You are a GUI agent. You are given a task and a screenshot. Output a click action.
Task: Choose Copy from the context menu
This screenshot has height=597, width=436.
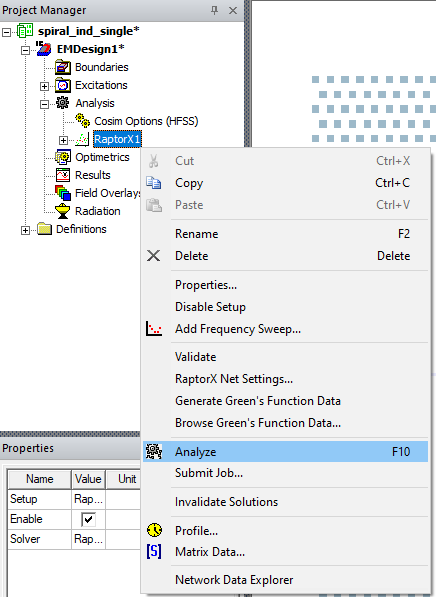coord(286,183)
